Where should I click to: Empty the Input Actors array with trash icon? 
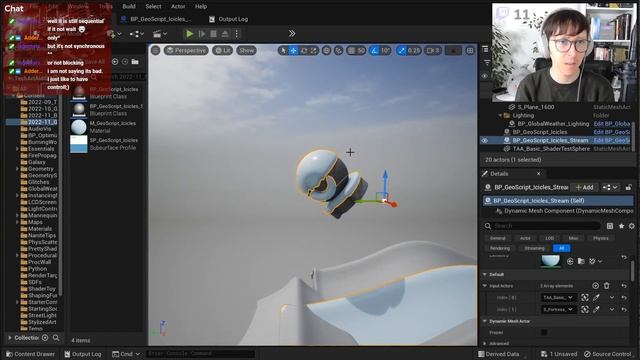pos(607,286)
